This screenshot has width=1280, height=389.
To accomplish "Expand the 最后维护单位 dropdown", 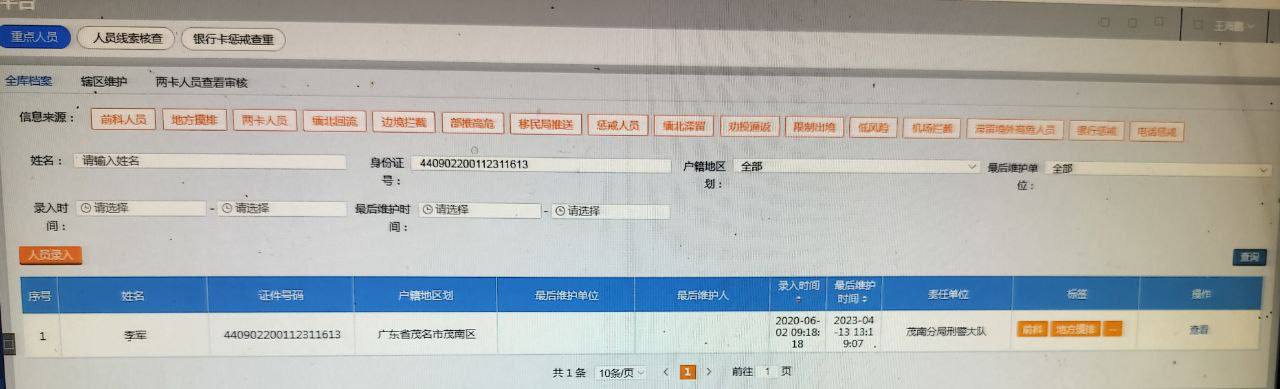I will (x=1158, y=169).
